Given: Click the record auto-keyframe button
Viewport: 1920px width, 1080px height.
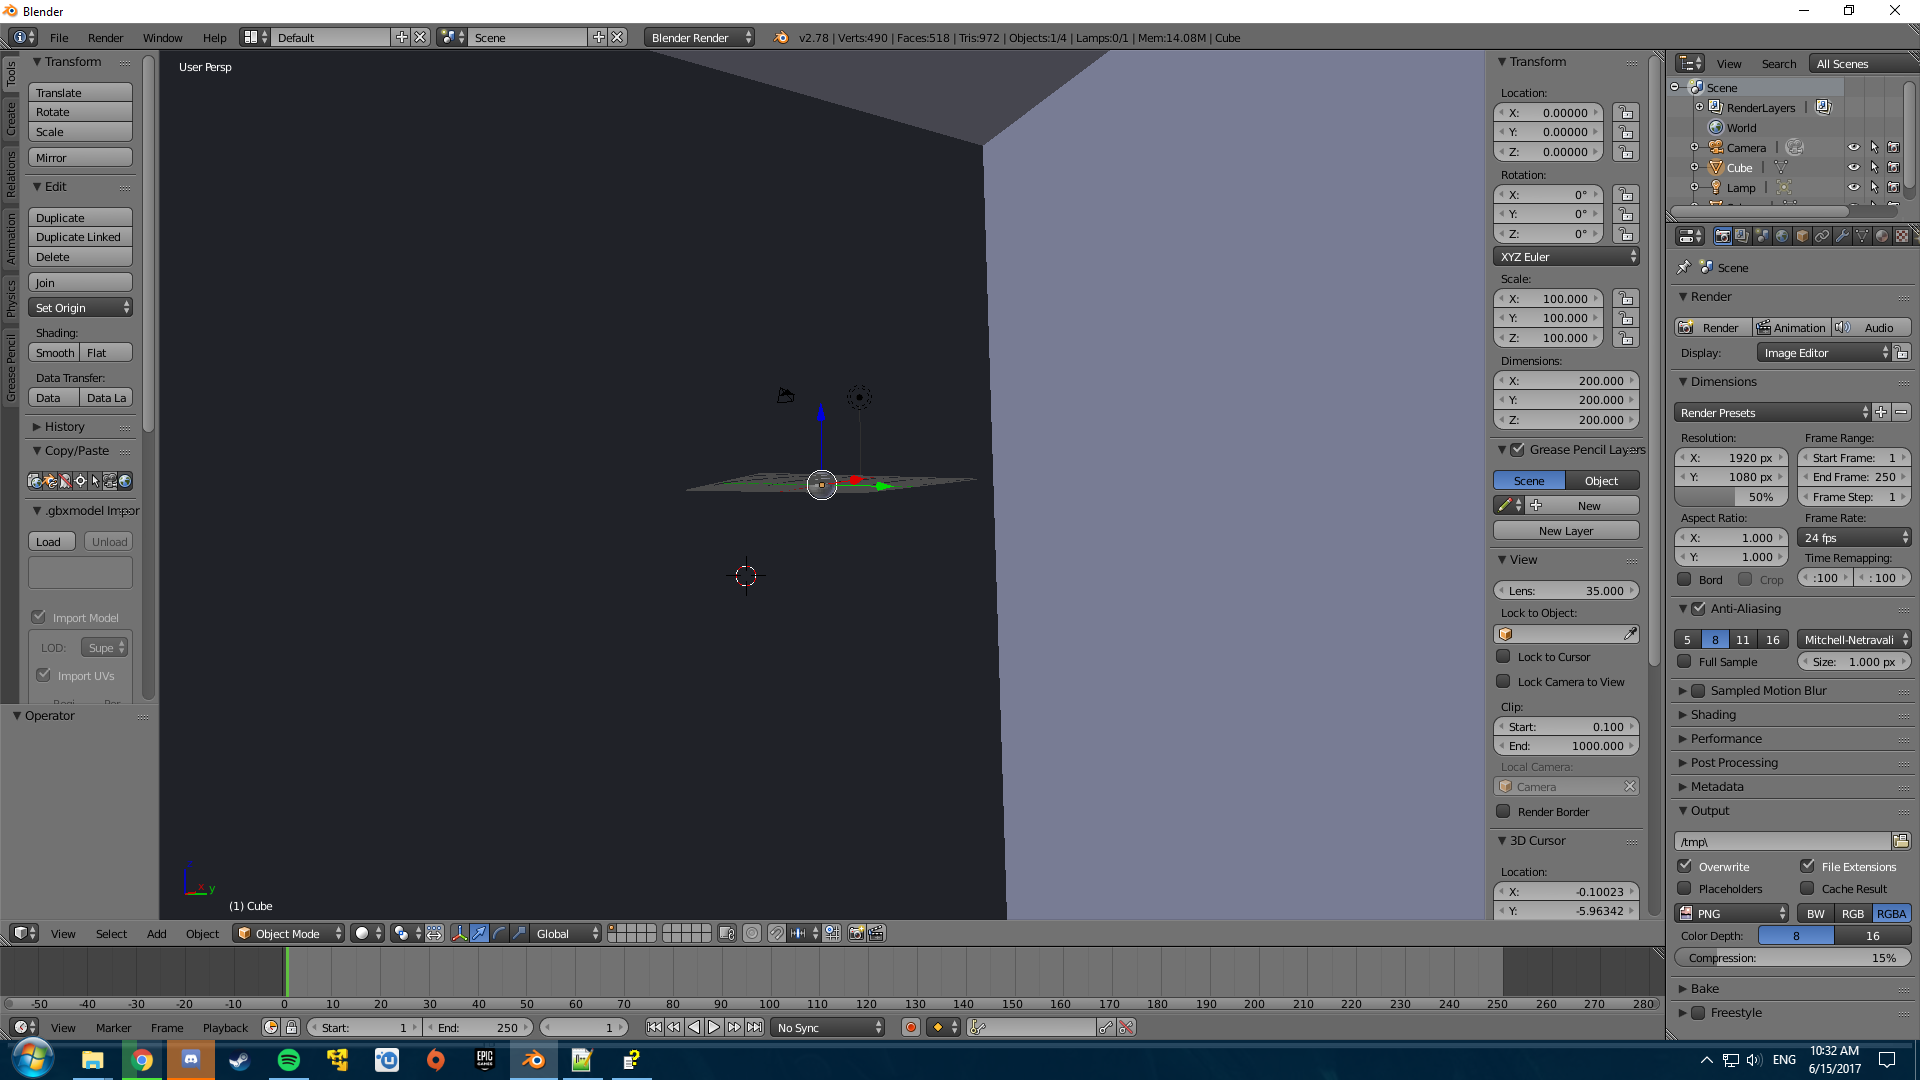Looking at the screenshot, I should pos(910,1027).
